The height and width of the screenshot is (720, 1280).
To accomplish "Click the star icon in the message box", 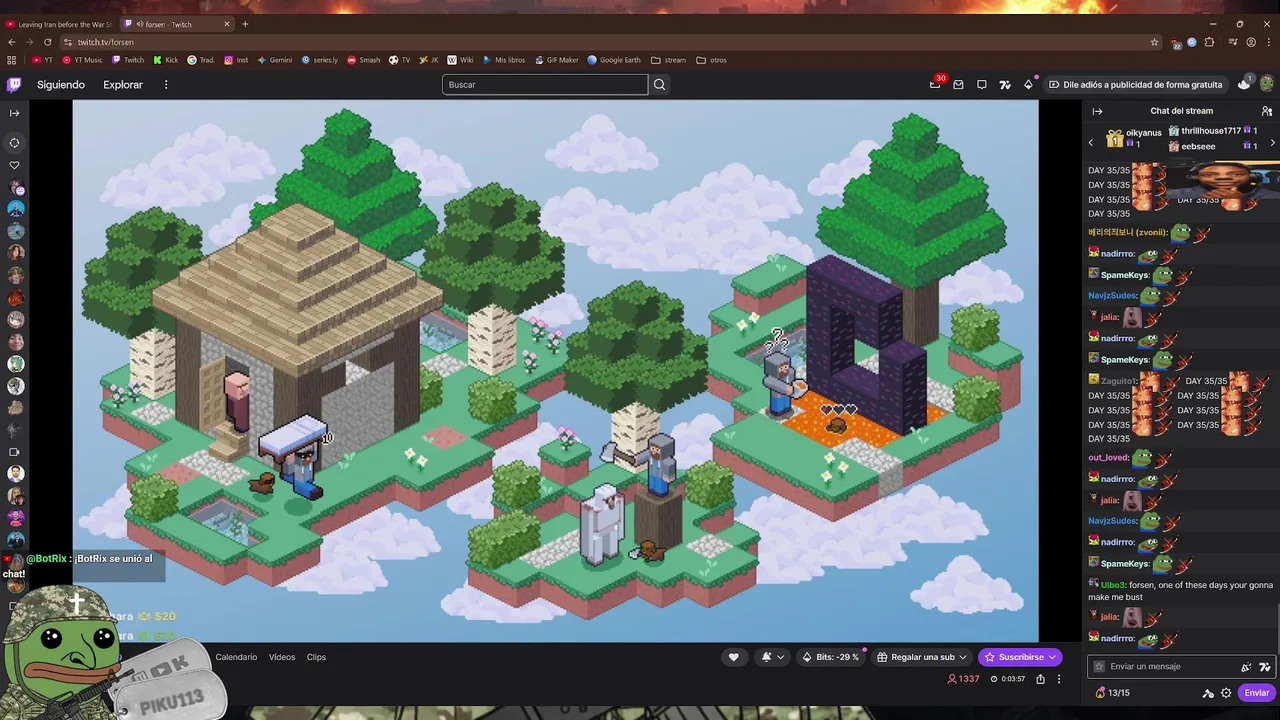I will click(x=1099, y=667).
